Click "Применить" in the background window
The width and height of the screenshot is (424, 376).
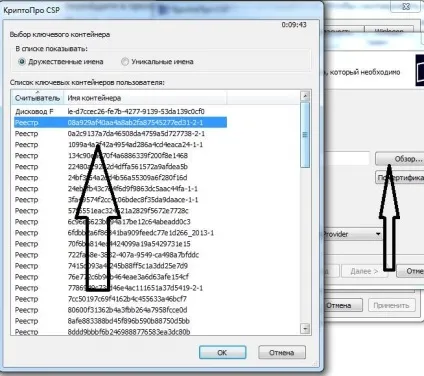tap(392, 305)
